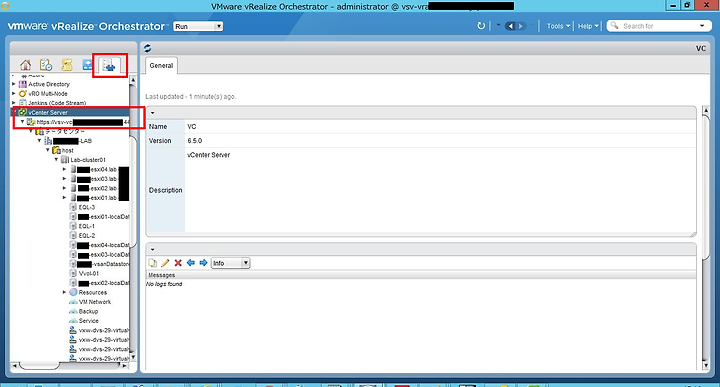The image size is (720, 387).
Task: Collapse the log messages section arrow
Action: point(152,250)
